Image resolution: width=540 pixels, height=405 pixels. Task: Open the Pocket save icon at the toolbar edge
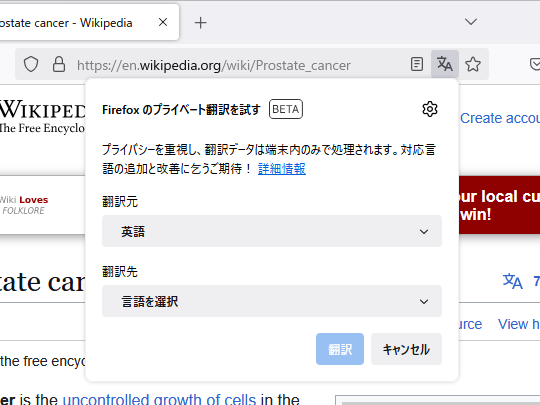535,64
